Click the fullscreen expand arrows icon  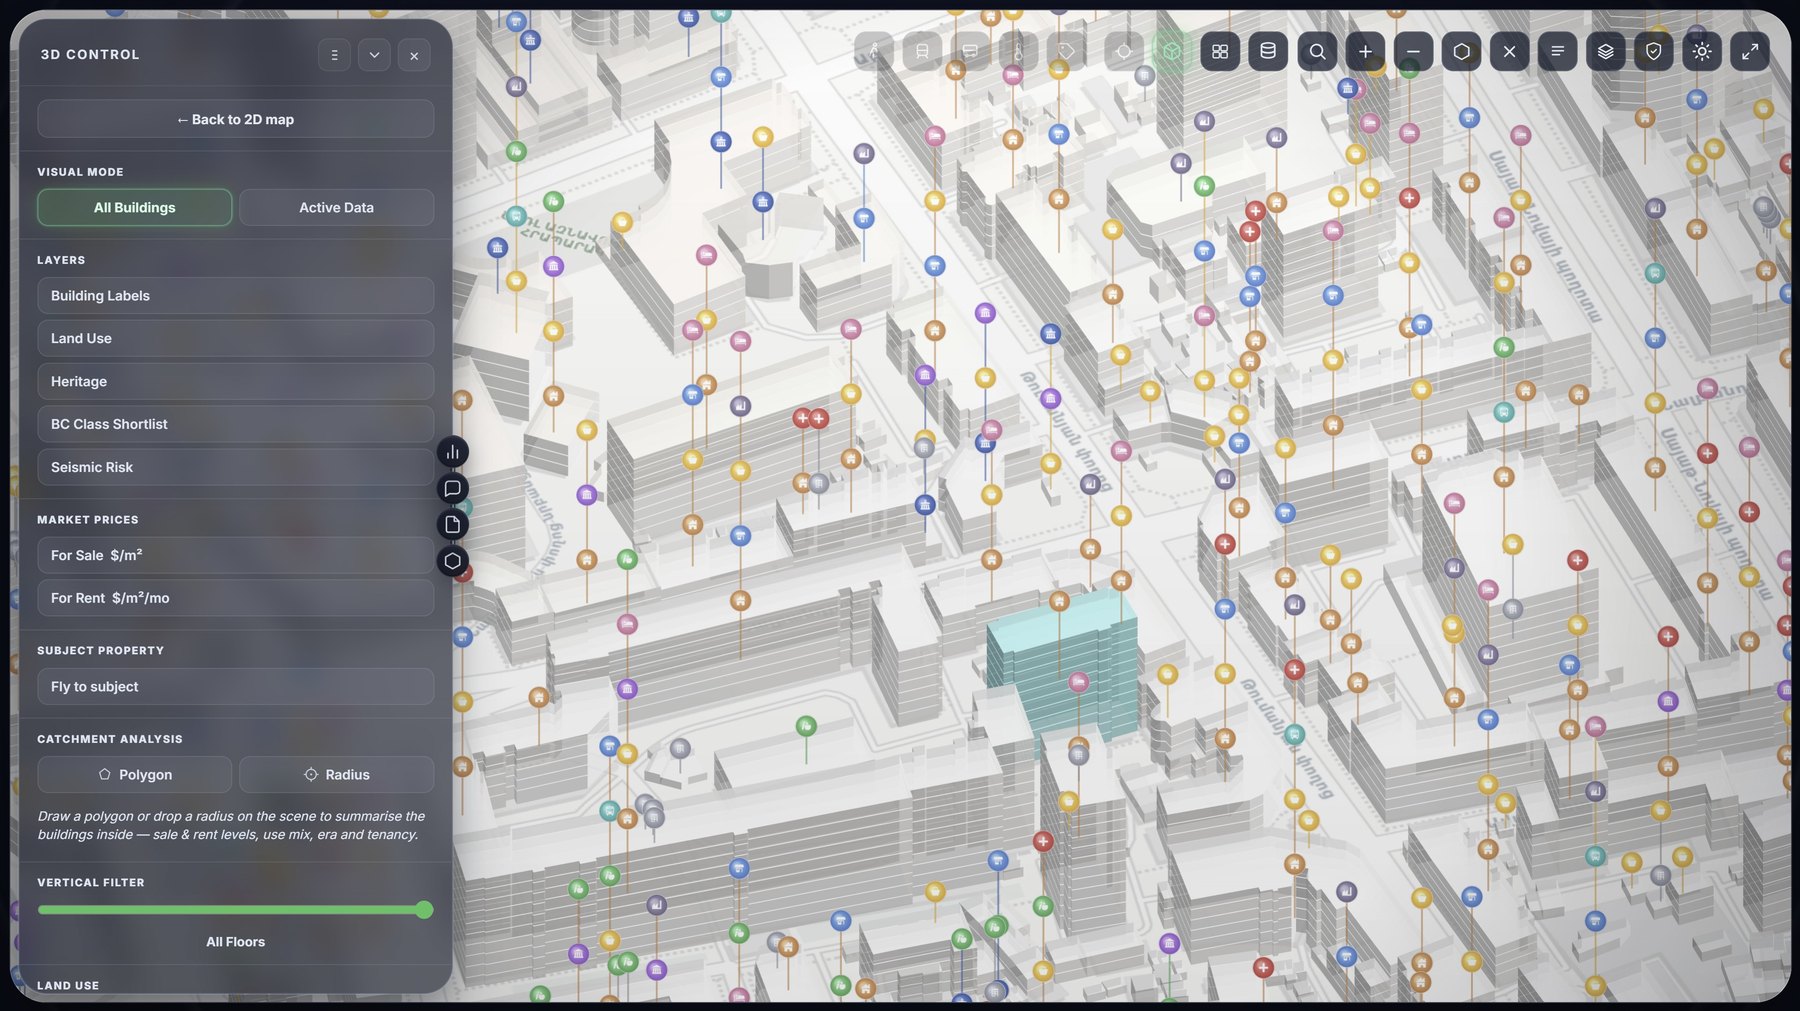pyautogui.click(x=1750, y=51)
